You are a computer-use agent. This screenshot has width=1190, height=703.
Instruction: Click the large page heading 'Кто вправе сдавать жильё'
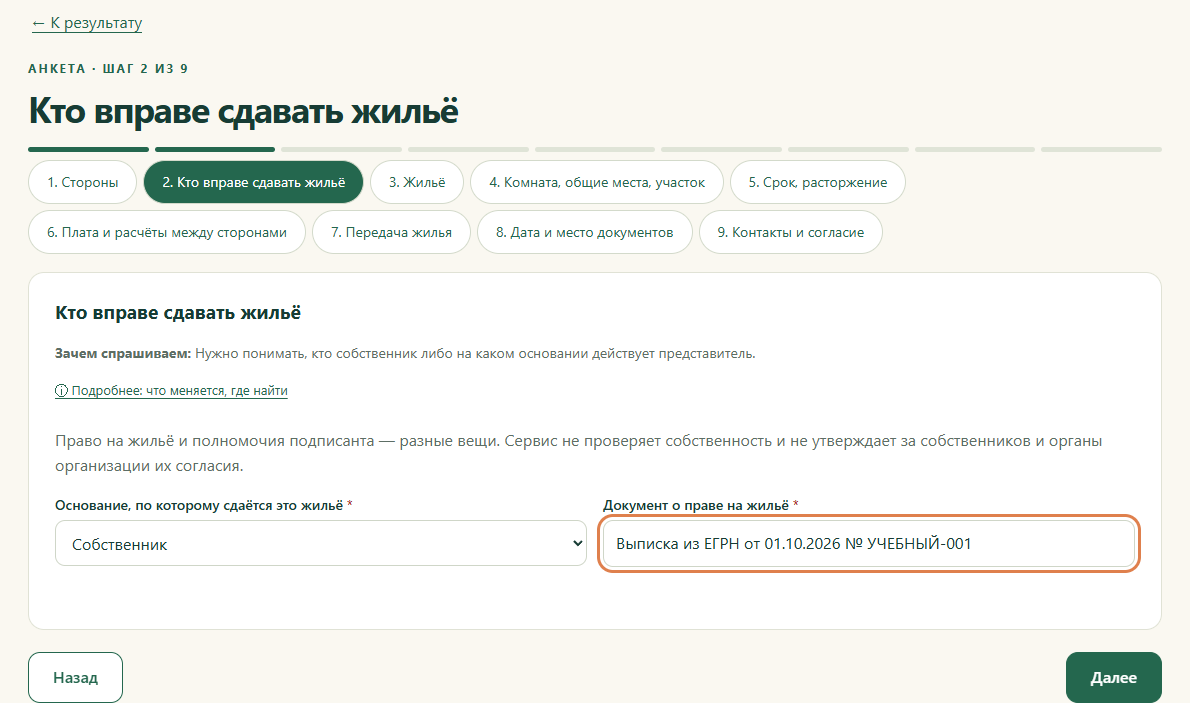tap(244, 111)
